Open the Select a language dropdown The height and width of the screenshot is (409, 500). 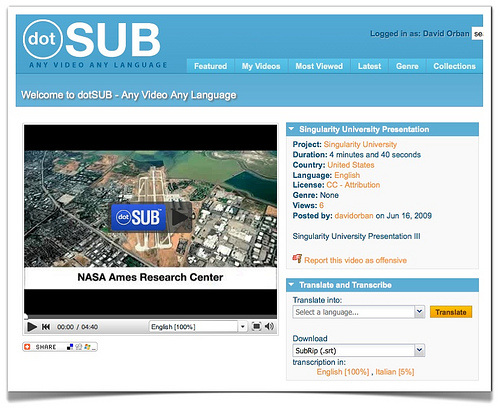pos(419,312)
